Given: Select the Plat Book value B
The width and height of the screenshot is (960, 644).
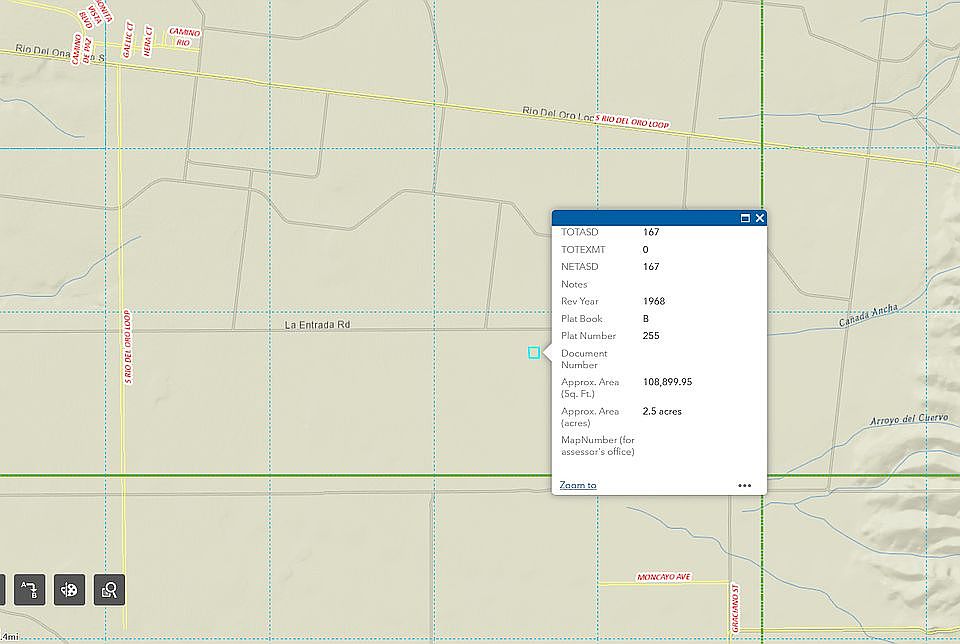Looking at the screenshot, I should coord(646,318).
